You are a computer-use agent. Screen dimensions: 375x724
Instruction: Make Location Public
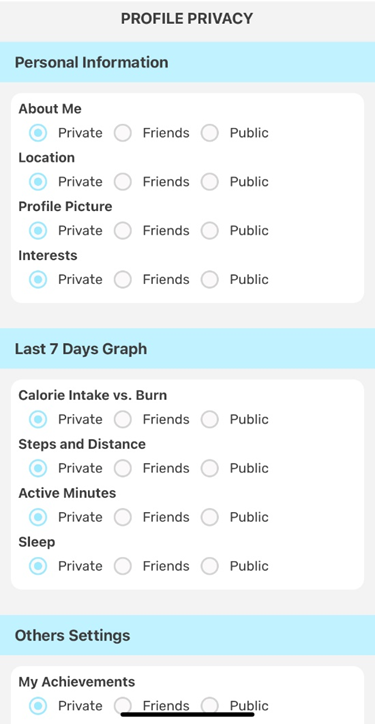(210, 182)
